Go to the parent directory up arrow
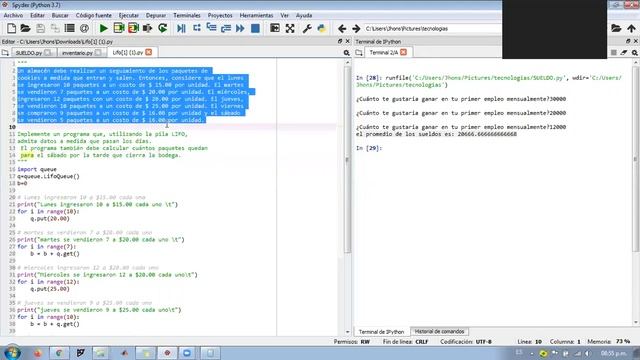The height and width of the screenshot is (360, 640). click(x=631, y=28)
